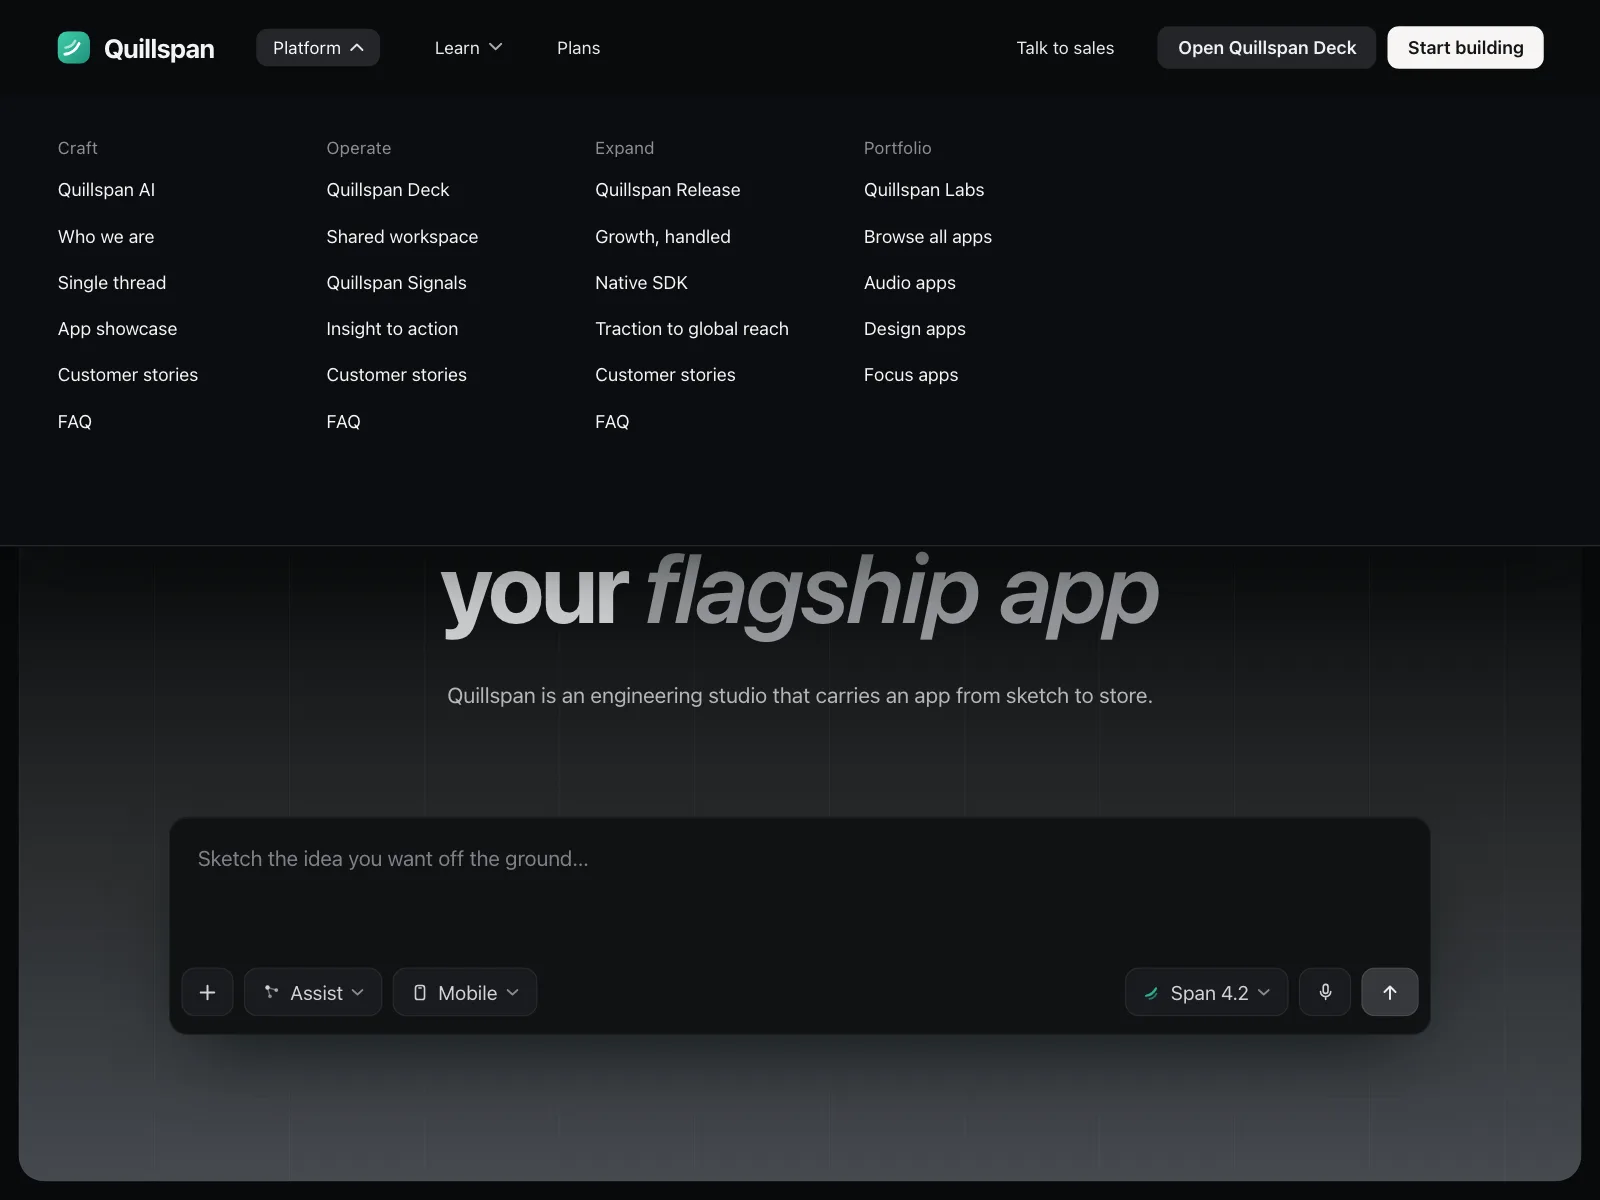Click Talk to sales link
This screenshot has height=1200, width=1600.
tap(1065, 48)
